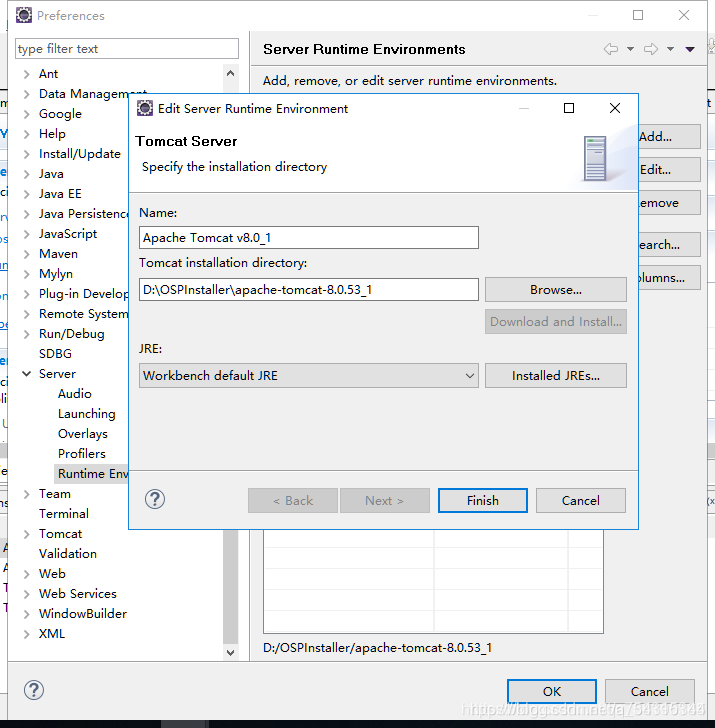
Task: Expand the Help tree node
Action: pos(27,134)
